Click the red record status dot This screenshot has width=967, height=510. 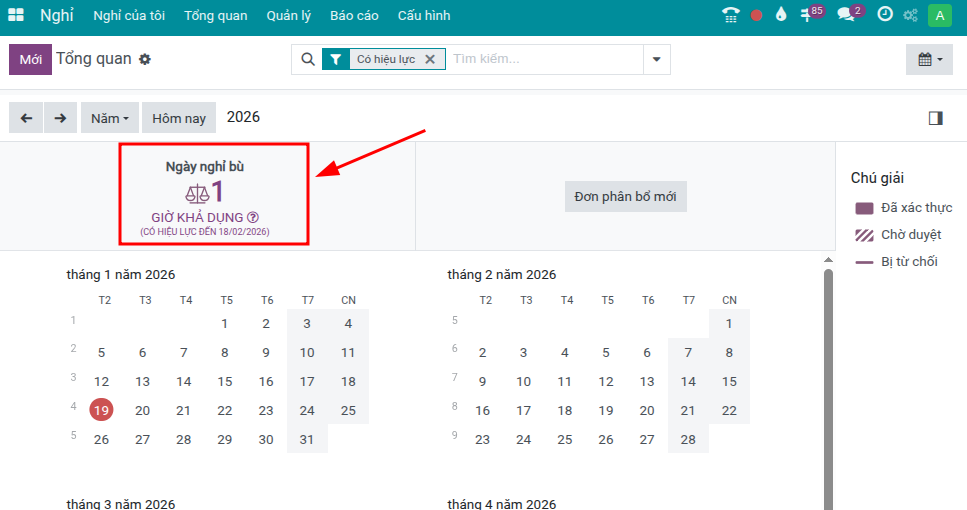pyautogui.click(x=756, y=15)
